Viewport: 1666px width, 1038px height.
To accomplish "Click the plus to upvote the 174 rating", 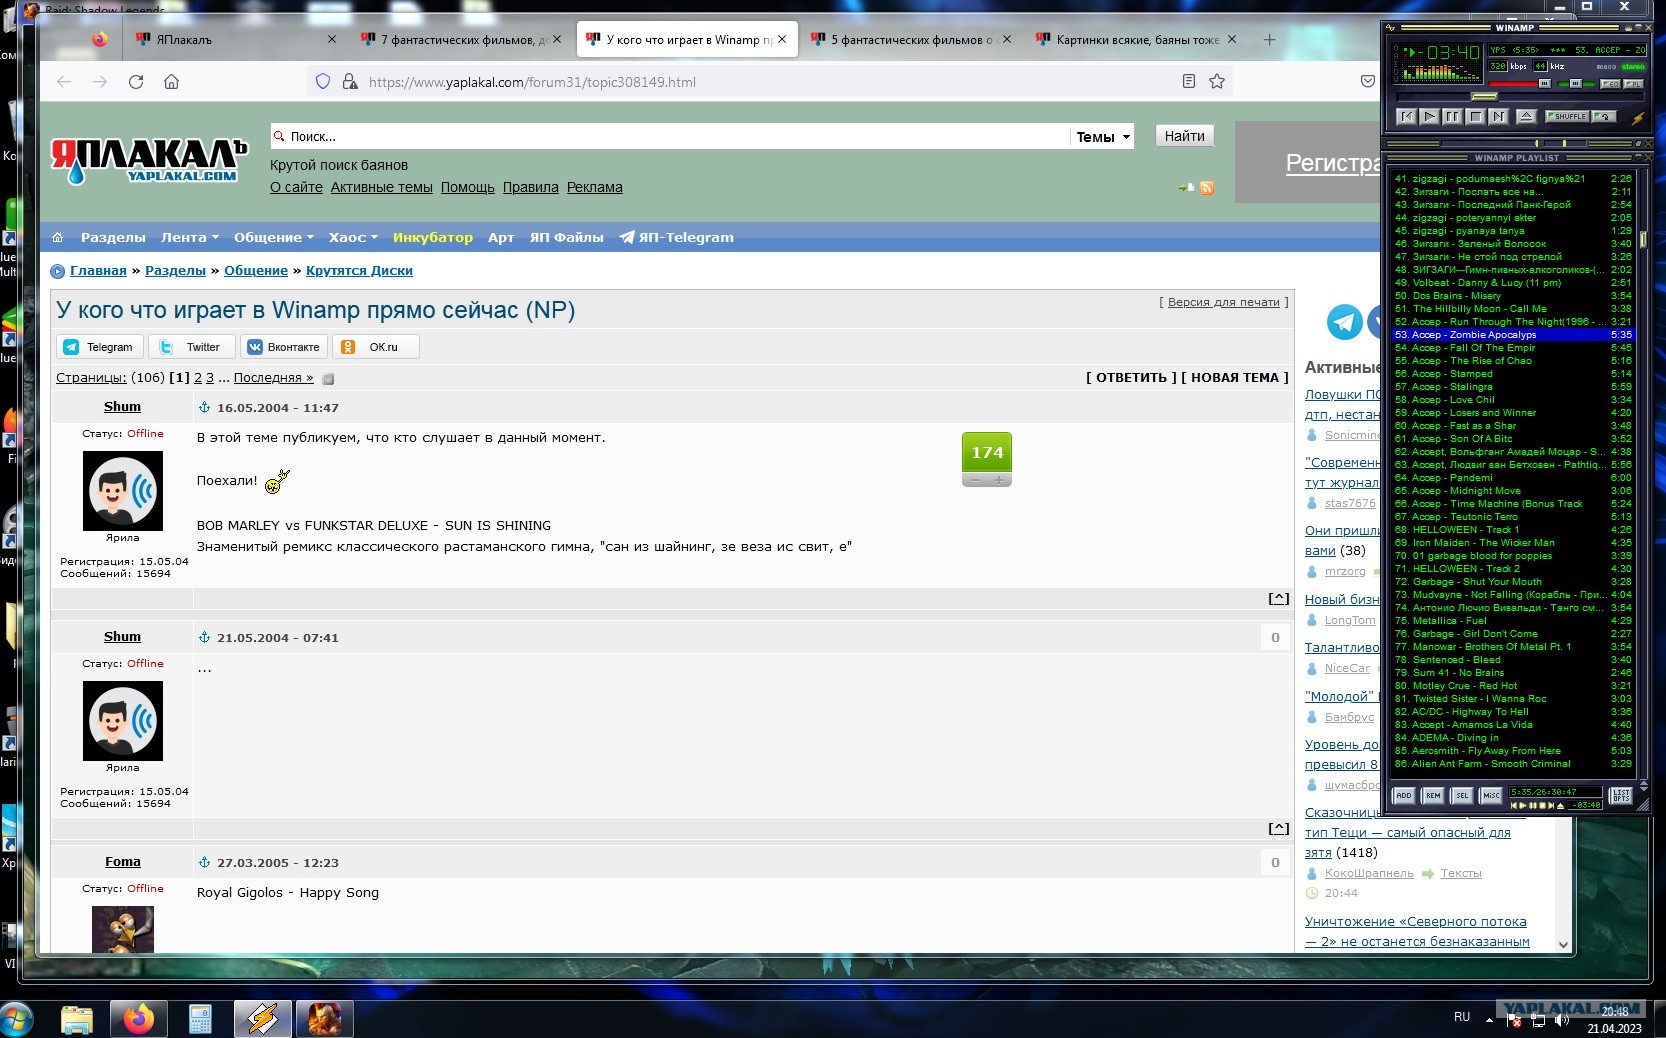I will [x=999, y=480].
